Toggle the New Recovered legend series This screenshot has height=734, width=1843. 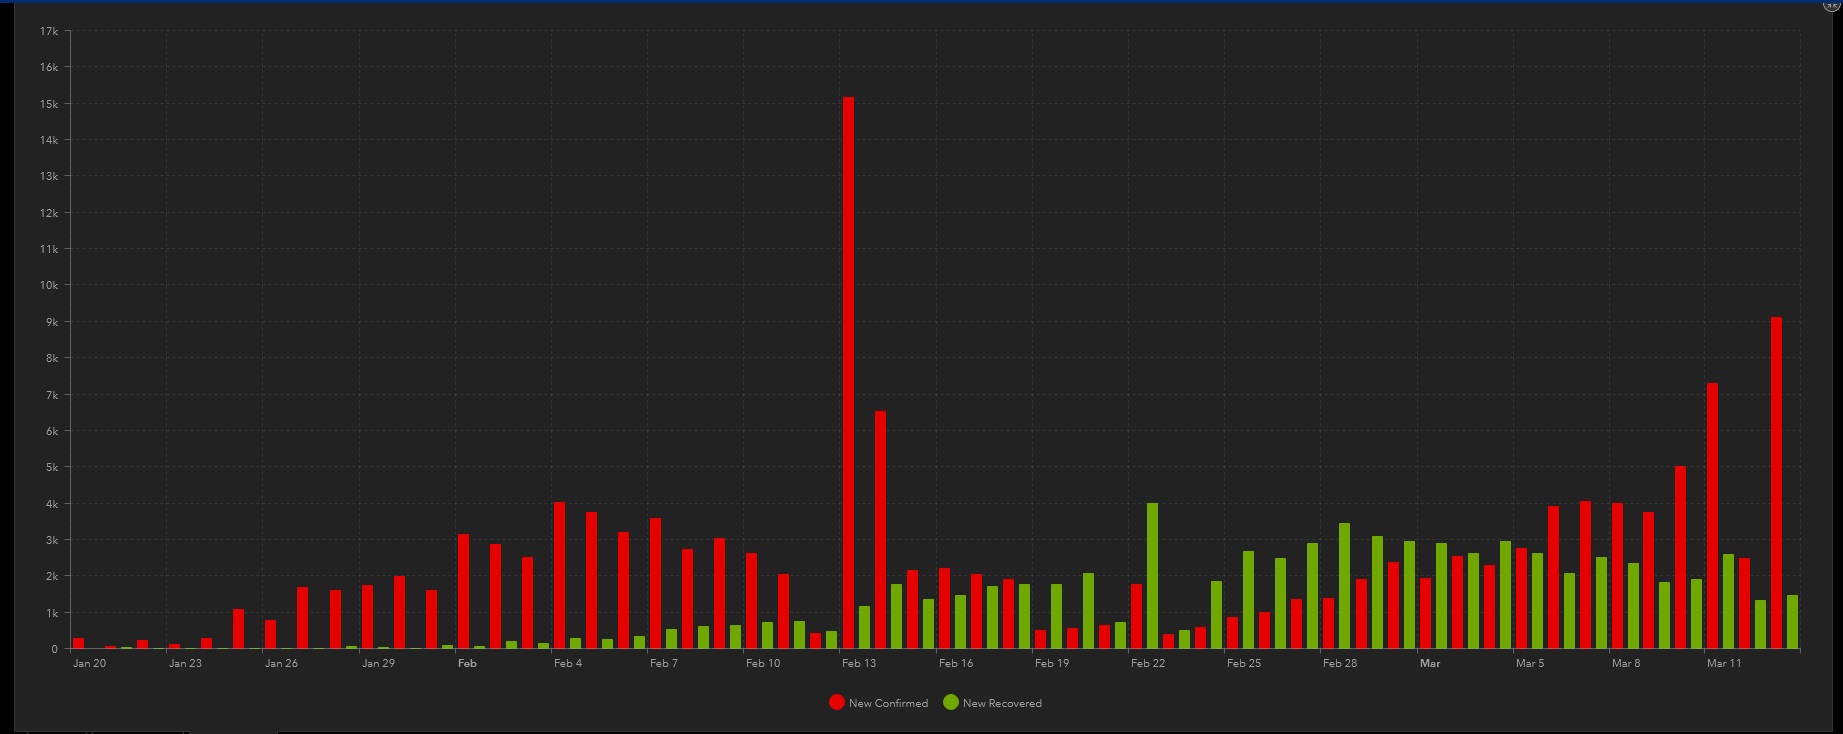[993, 703]
